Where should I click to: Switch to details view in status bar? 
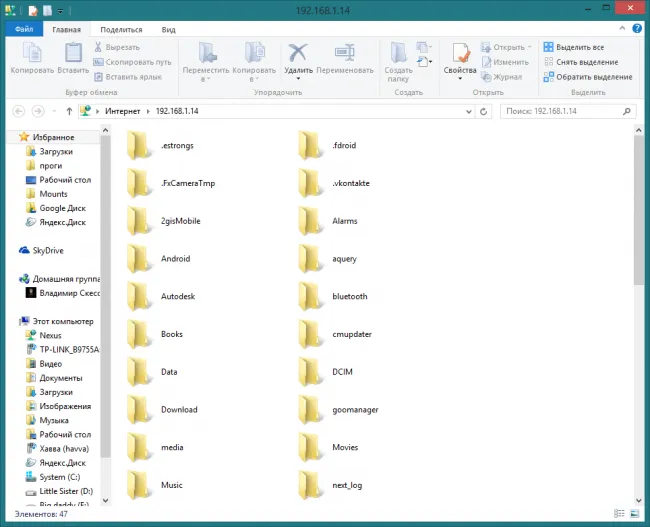click(619, 514)
